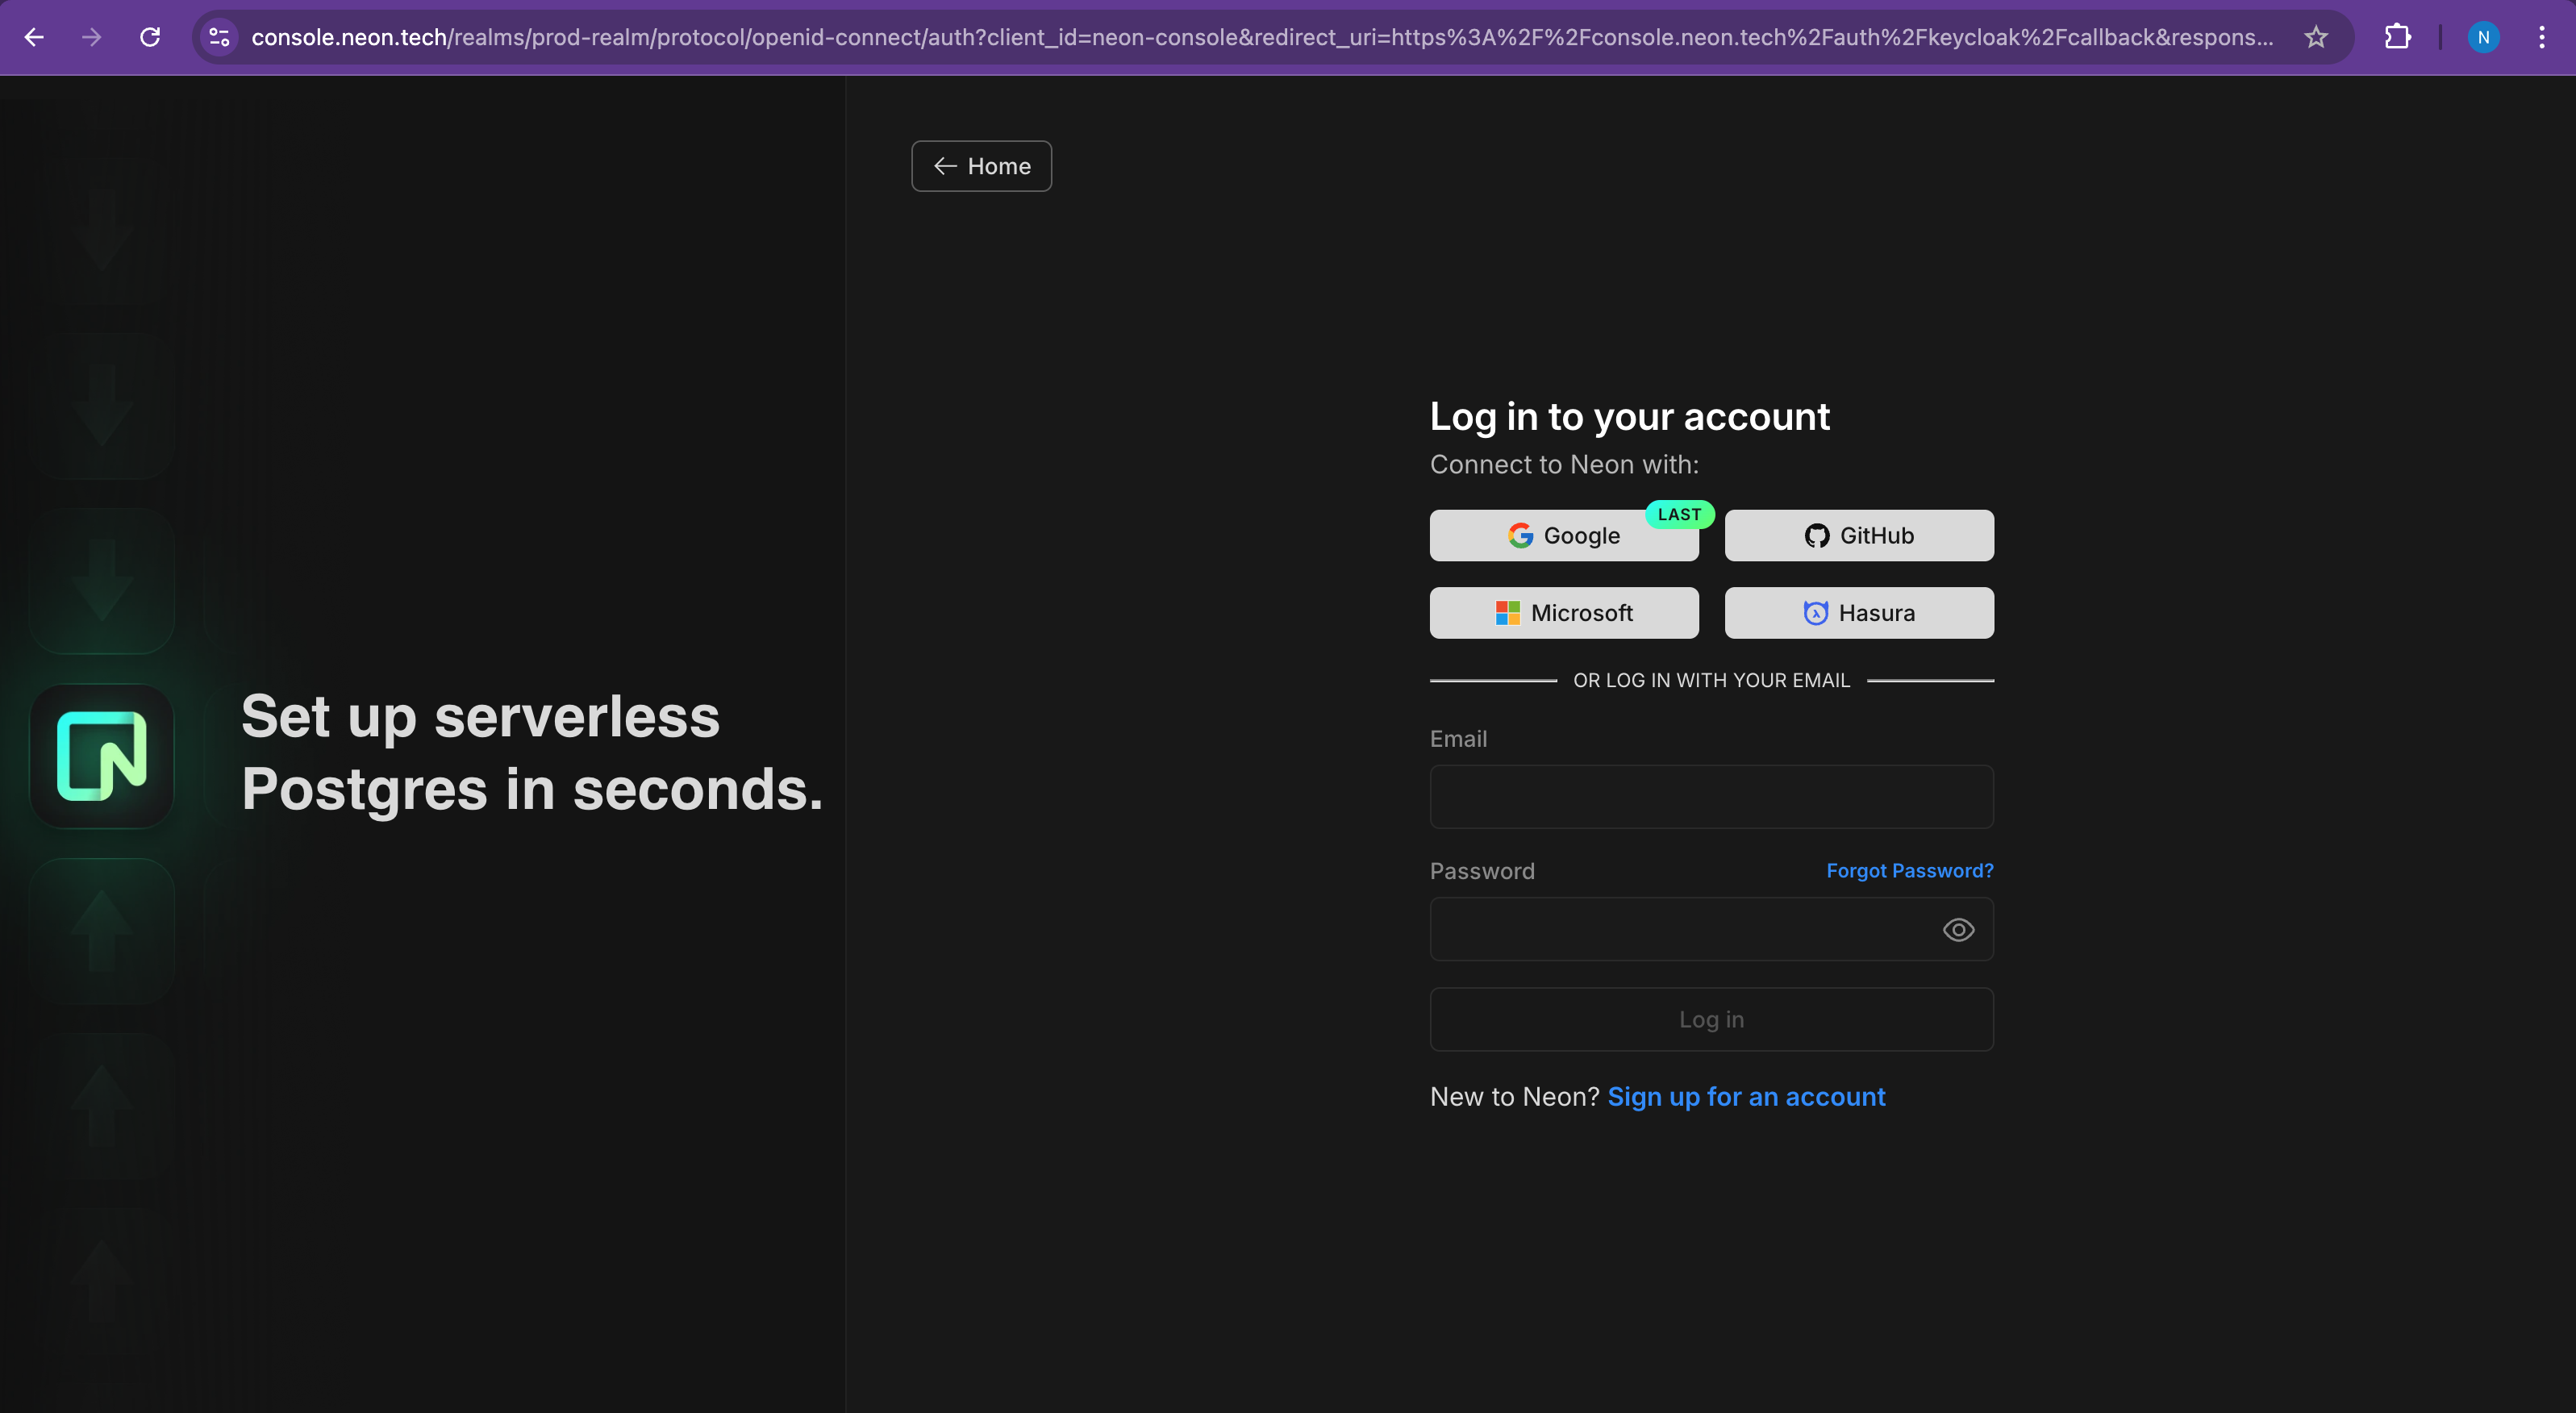Click the LAST badge on Google button
Image resolution: width=2576 pixels, height=1413 pixels.
[x=1680, y=515]
